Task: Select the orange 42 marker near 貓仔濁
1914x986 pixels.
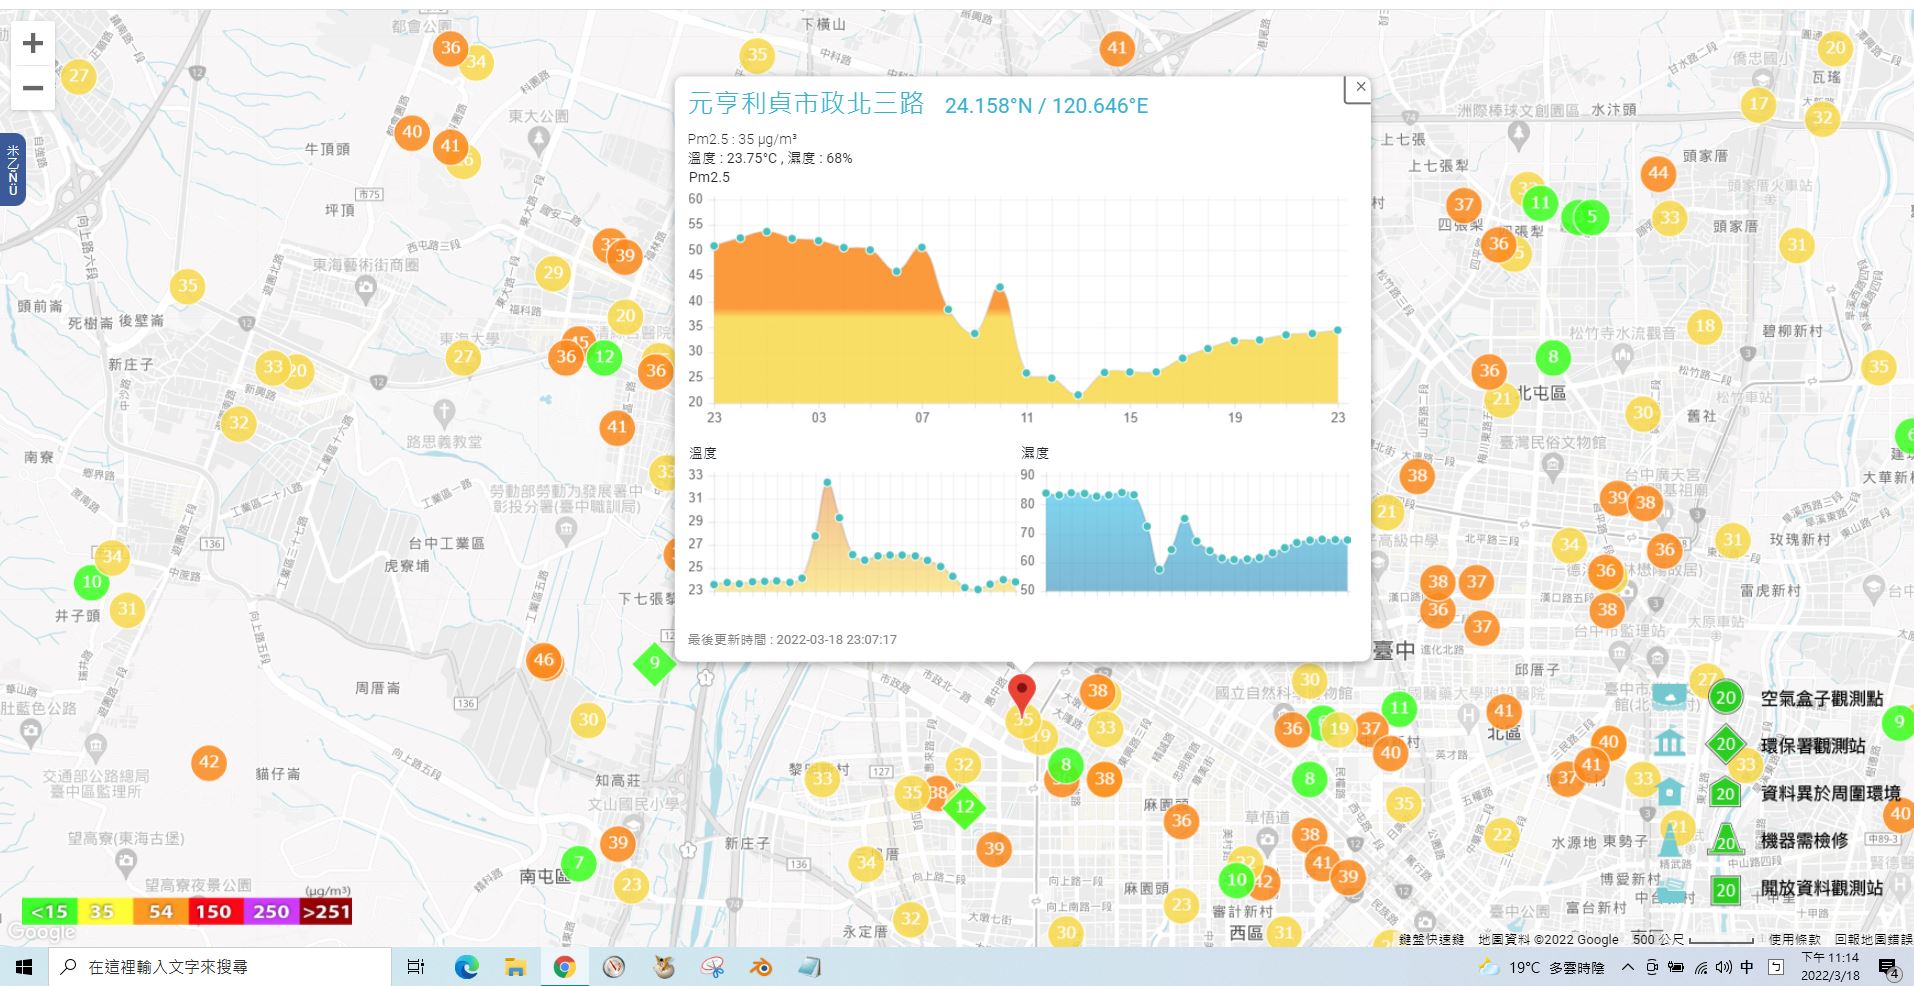Action: (209, 763)
